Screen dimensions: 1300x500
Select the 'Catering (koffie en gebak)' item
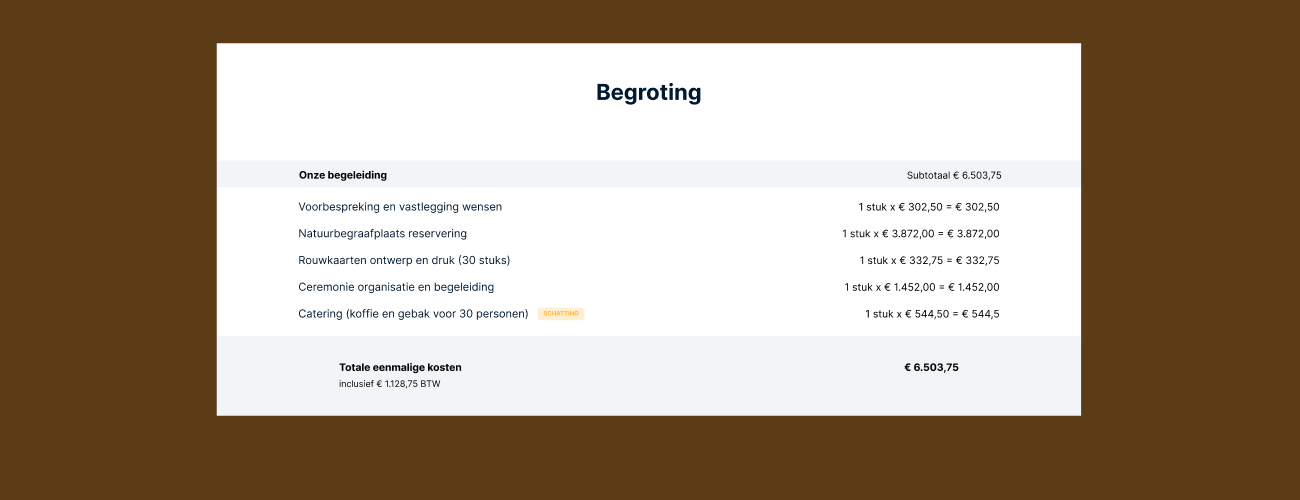pos(413,314)
